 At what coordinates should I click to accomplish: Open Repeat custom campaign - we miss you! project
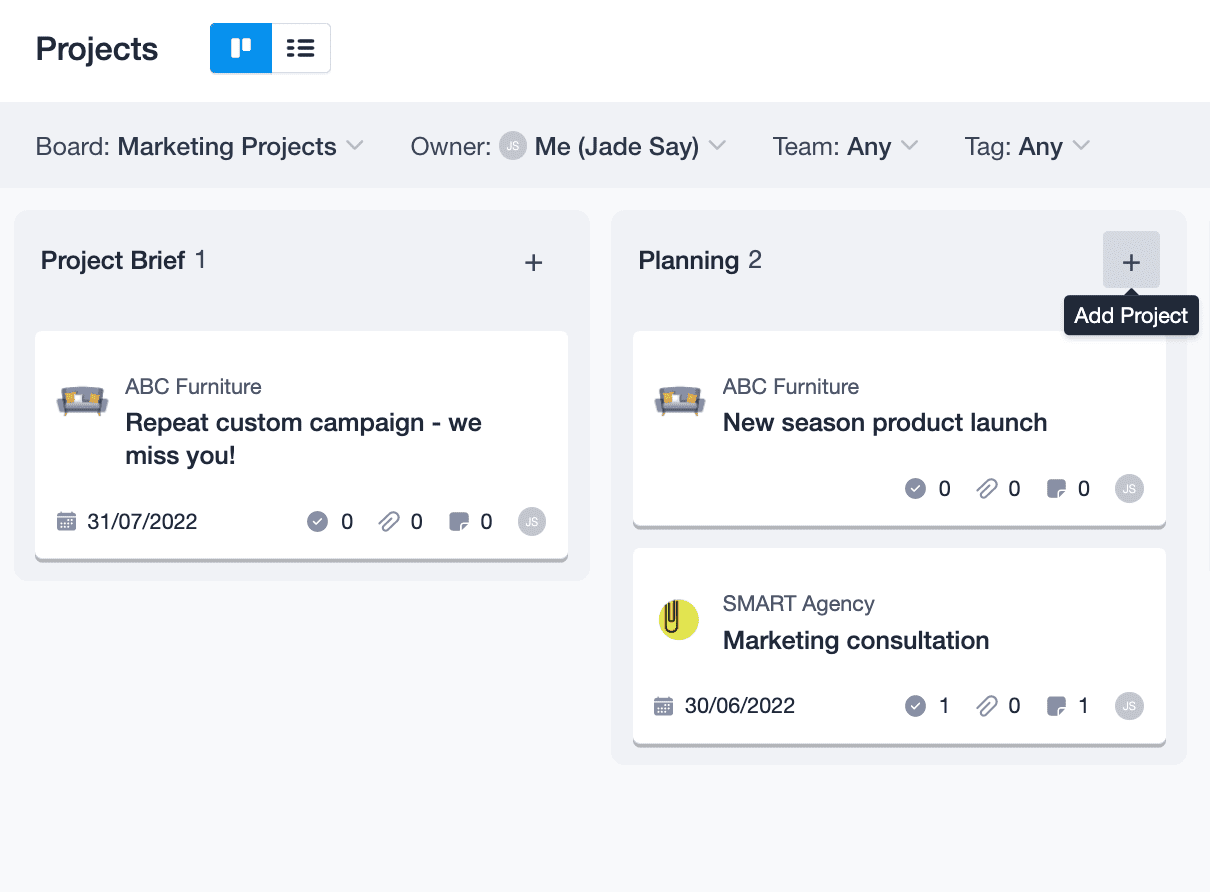(x=303, y=439)
